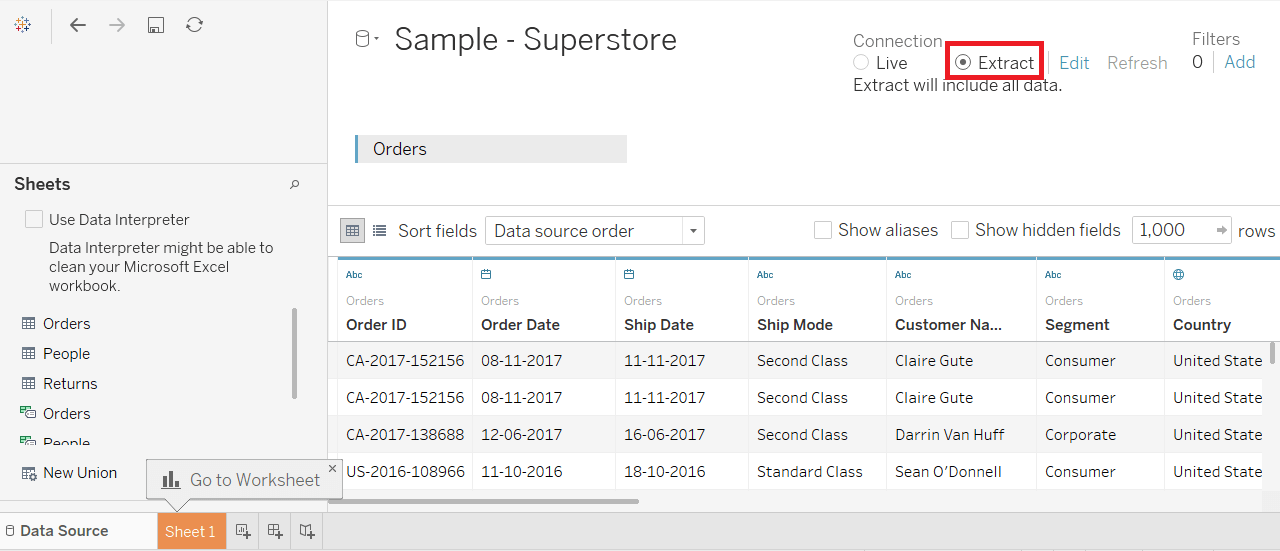Check the Show hidden fields box
The width and height of the screenshot is (1280, 551).
click(960, 230)
